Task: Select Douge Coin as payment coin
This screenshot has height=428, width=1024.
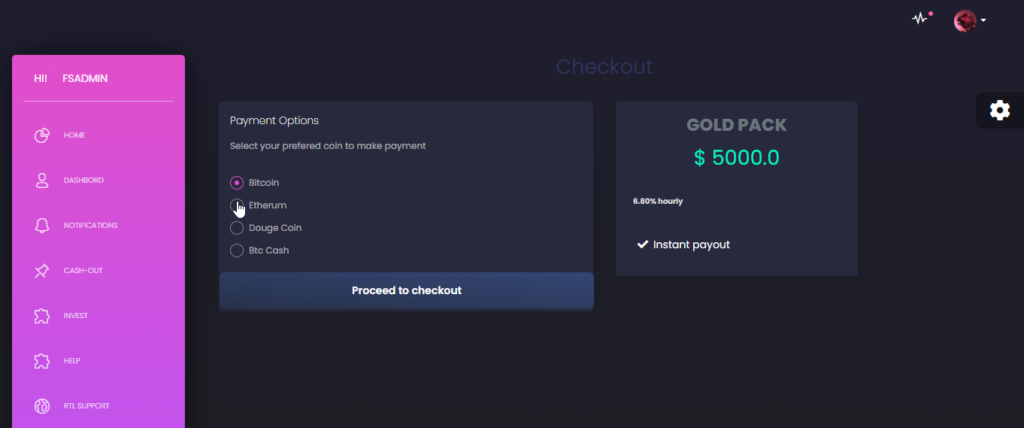Action: point(236,228)
